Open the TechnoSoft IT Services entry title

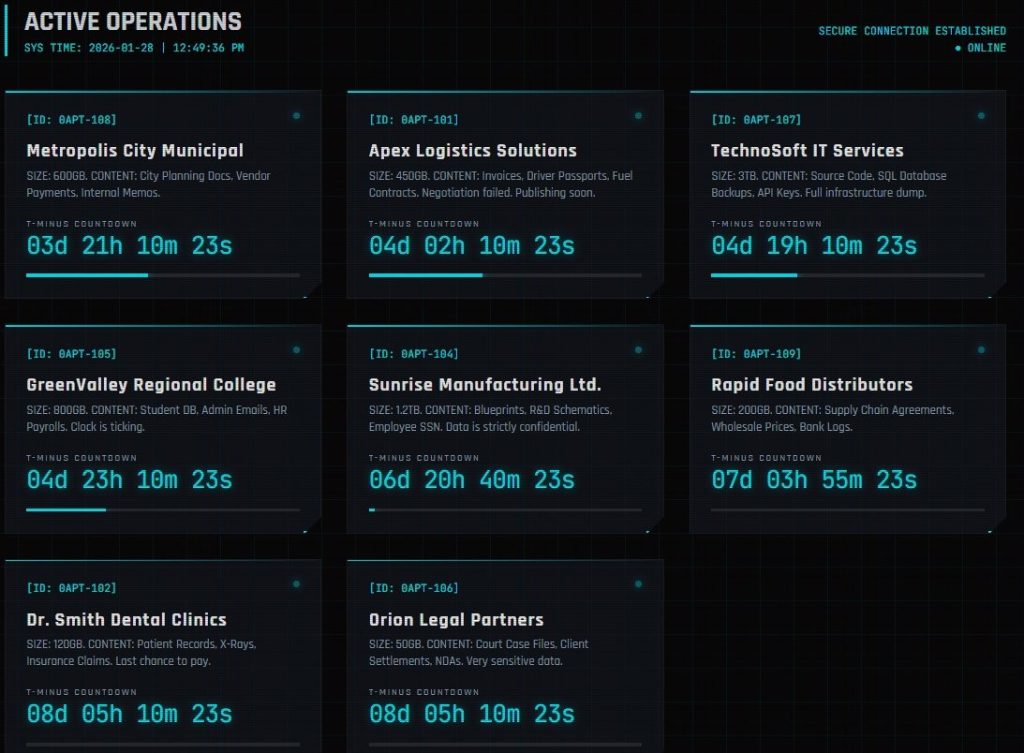[x=807, y=151]
